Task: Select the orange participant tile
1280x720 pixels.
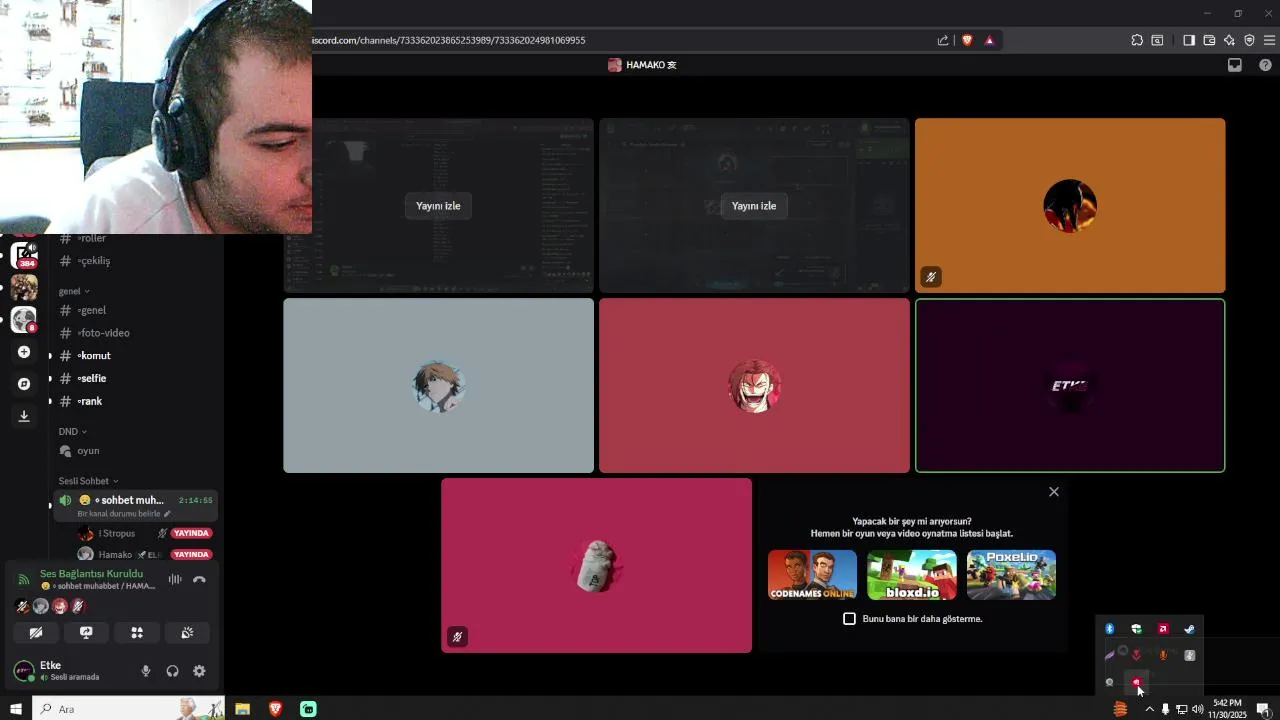Action: point(1070,206)
